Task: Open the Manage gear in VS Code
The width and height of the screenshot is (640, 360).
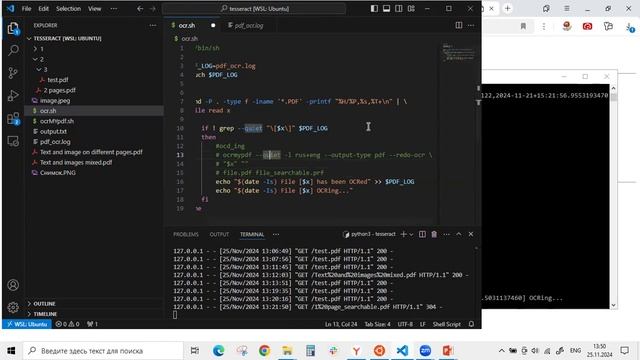Action: tap(13, 307)
